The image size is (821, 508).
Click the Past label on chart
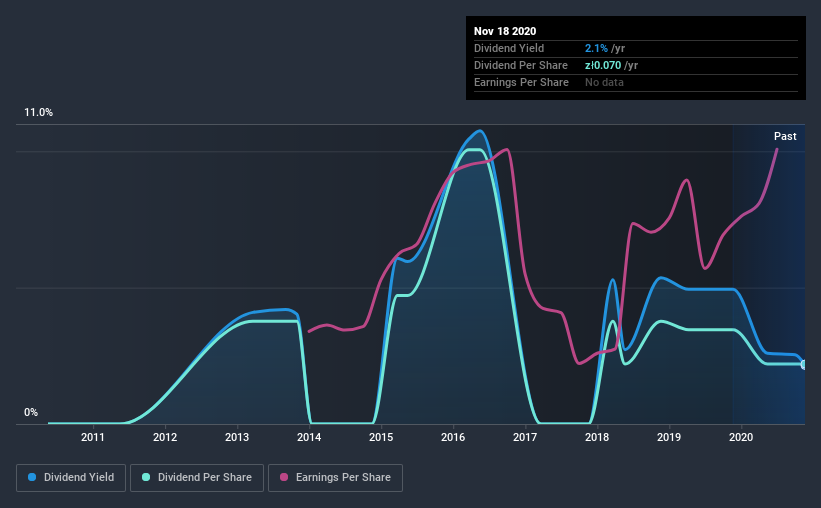tap(785, 137)
